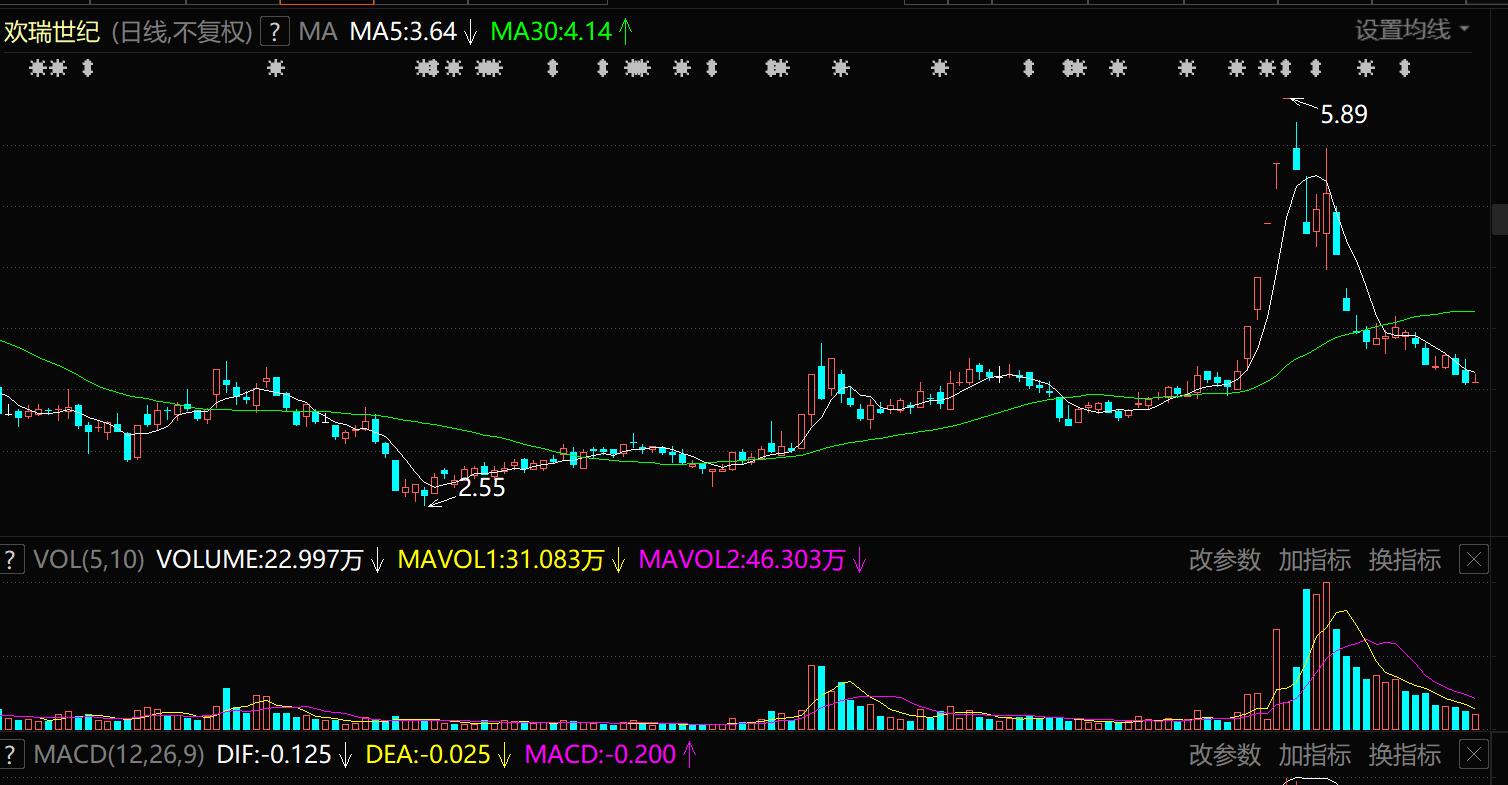Click the DIF:-0.125 value
Viewport: 1508px width, 785px height.
coord(274,754)
